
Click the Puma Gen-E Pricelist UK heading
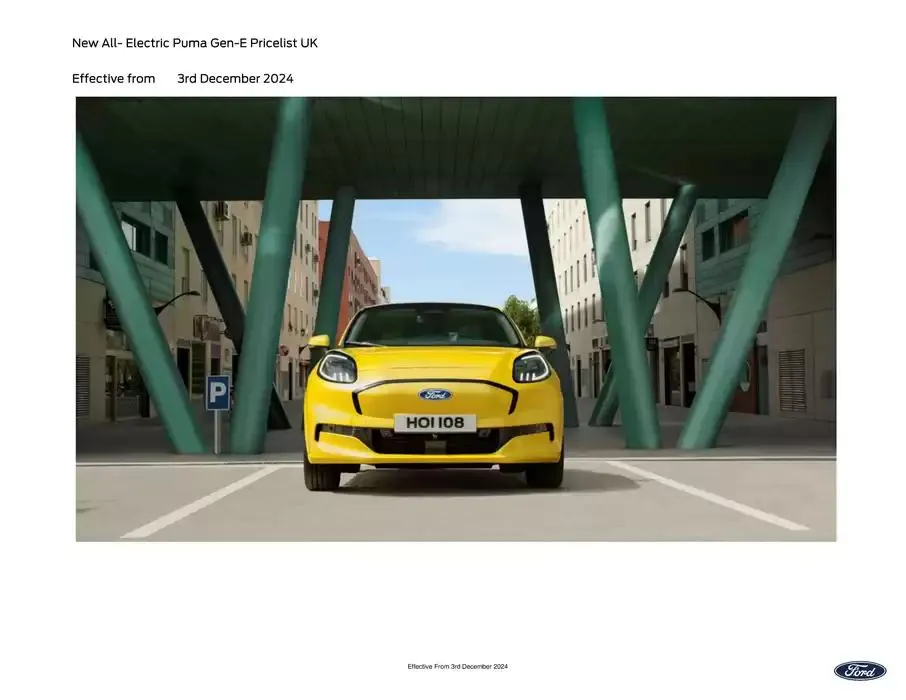pos(193,42)
